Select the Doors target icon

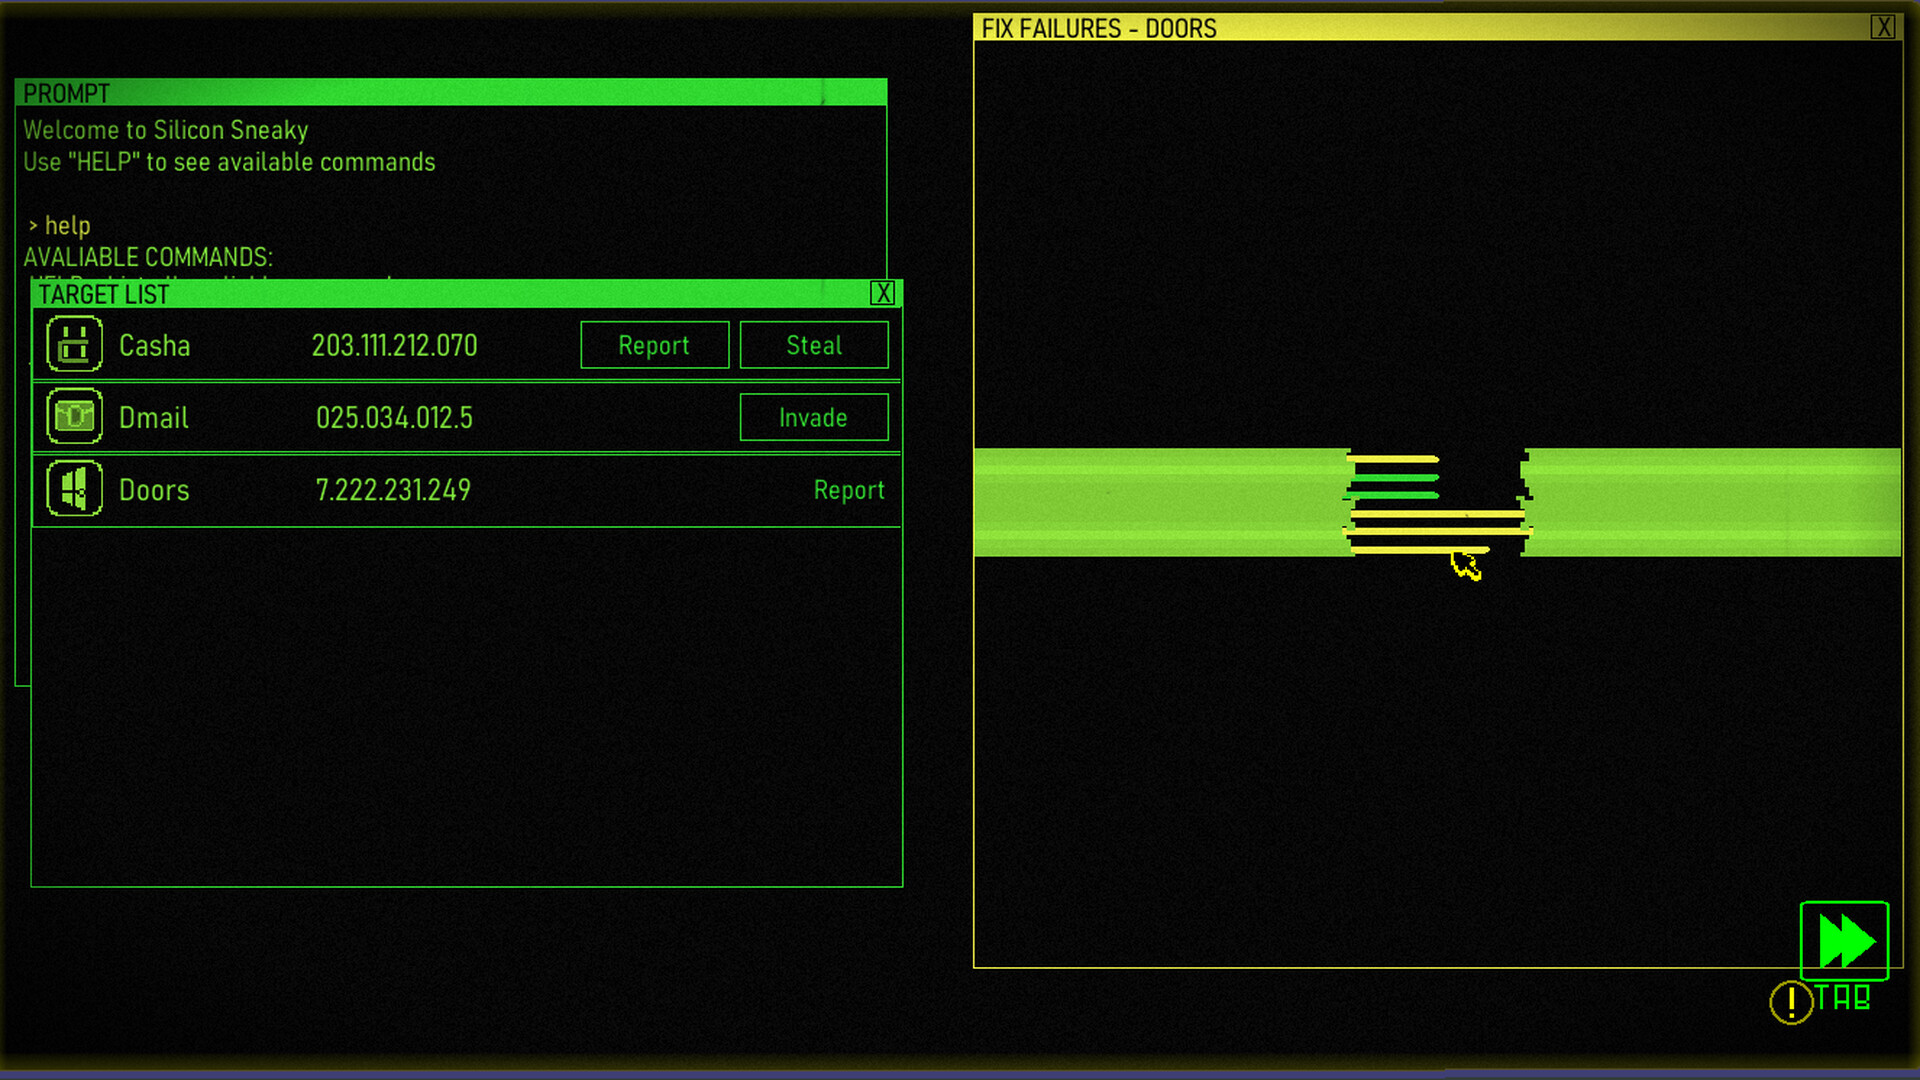73,490
